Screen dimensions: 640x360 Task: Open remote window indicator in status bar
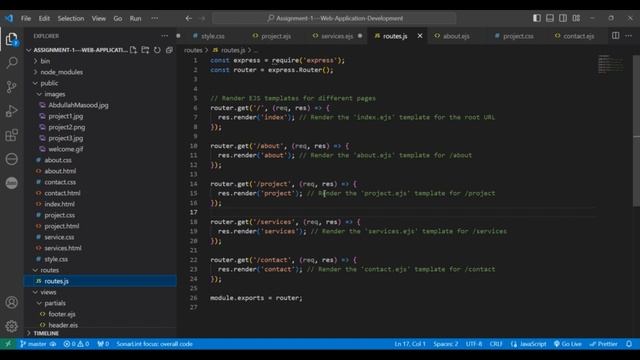8,344
